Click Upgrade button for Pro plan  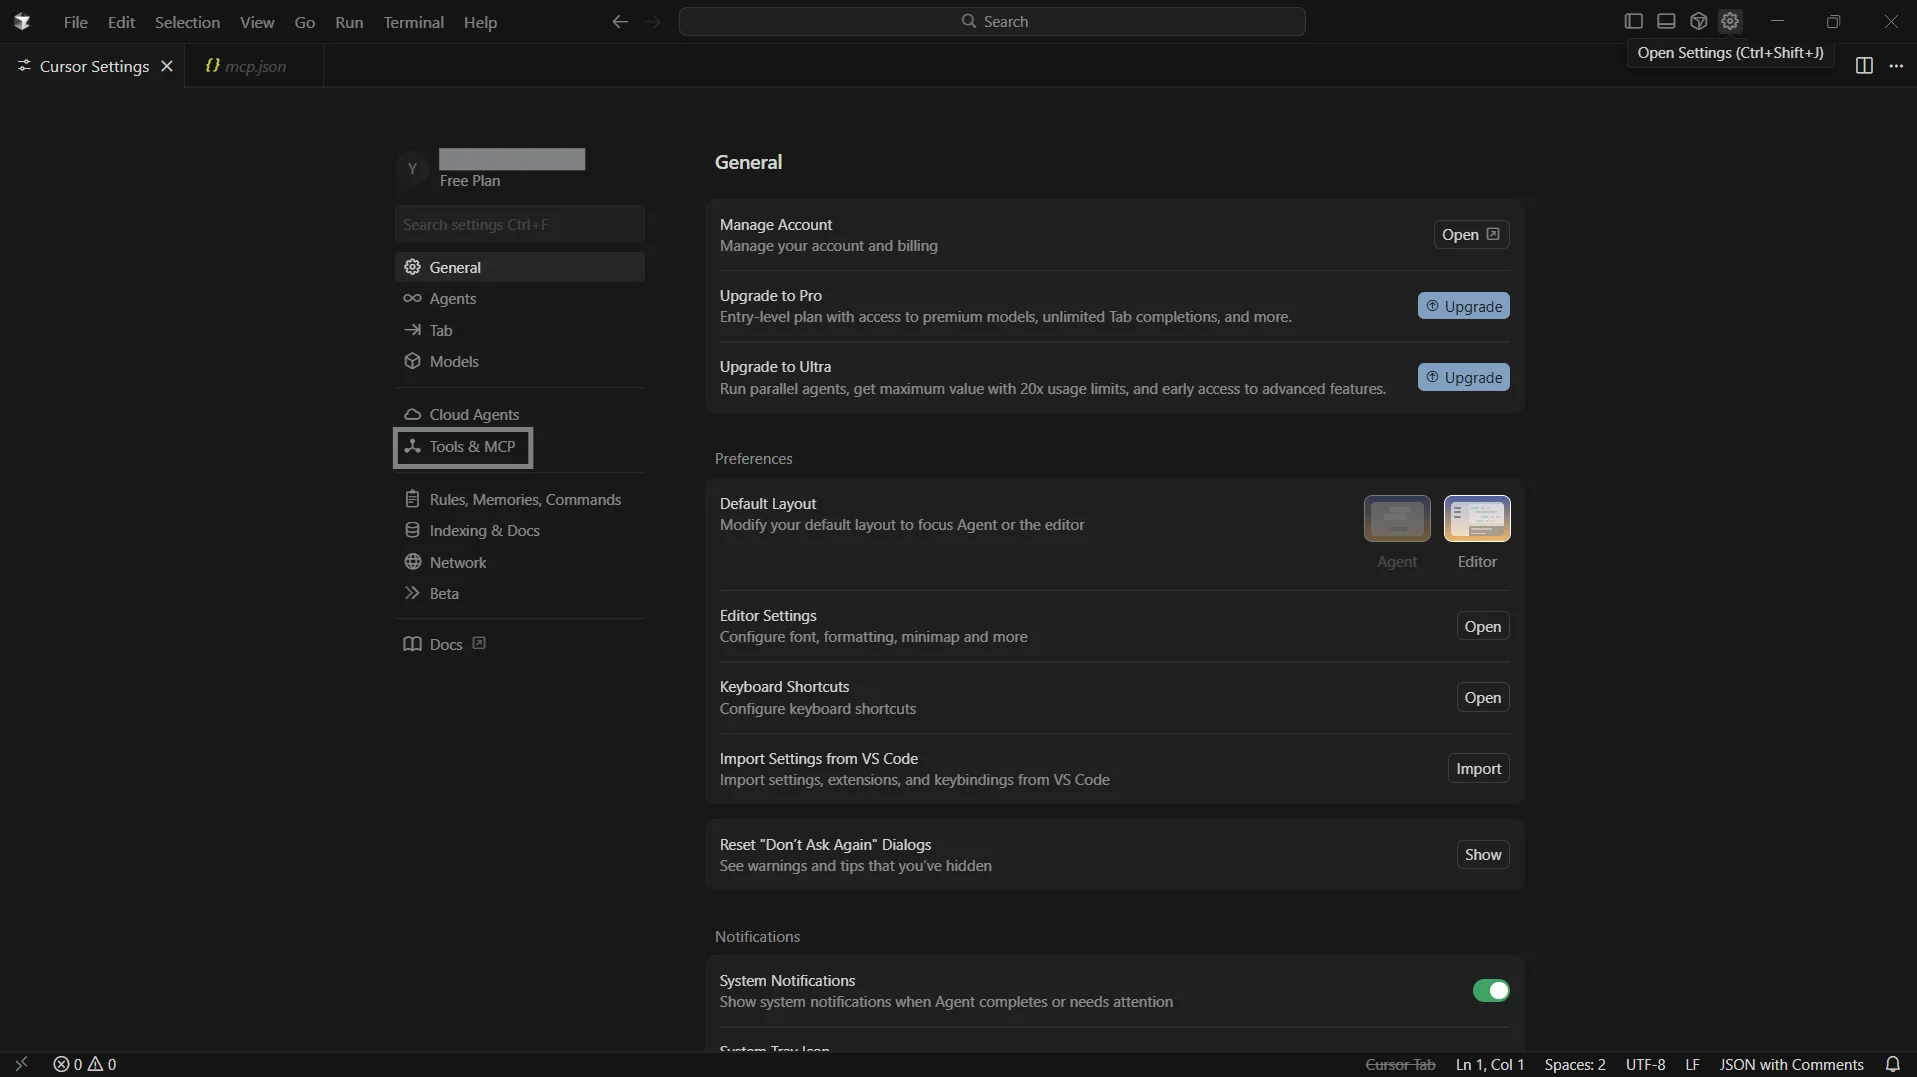pos(1463,306)
